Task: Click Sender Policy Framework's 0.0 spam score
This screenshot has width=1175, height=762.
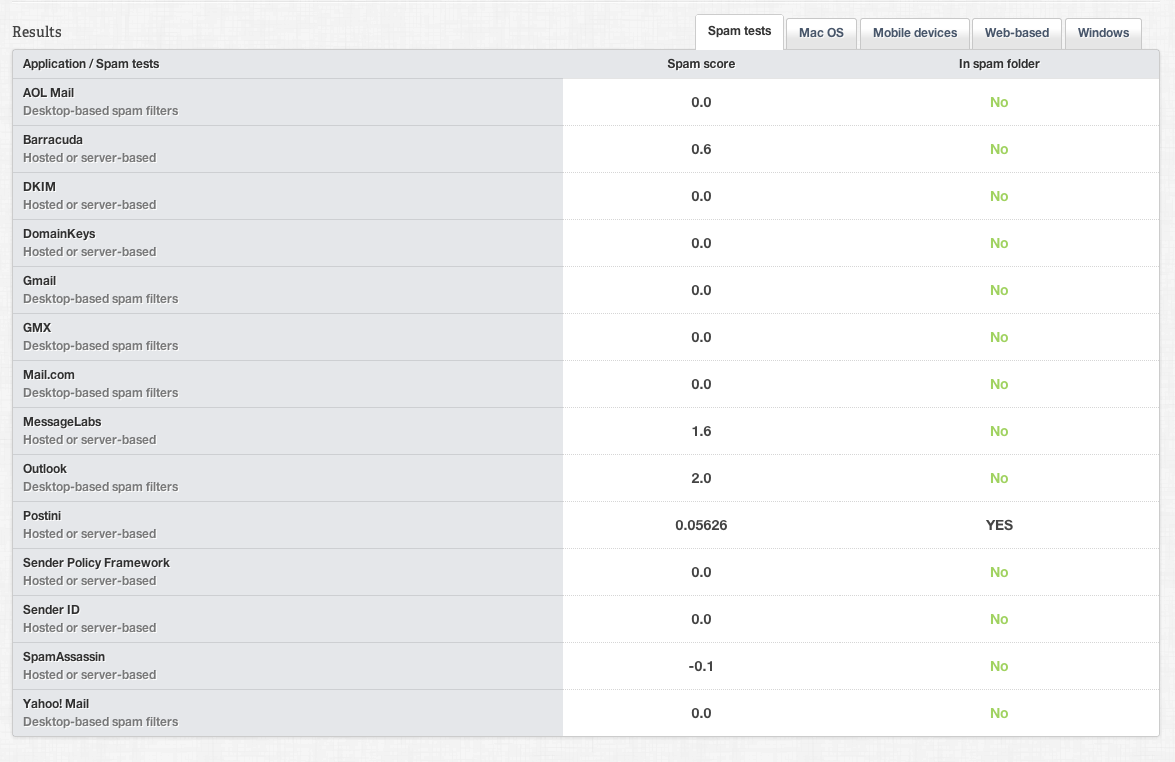Action: coord(701,572)
